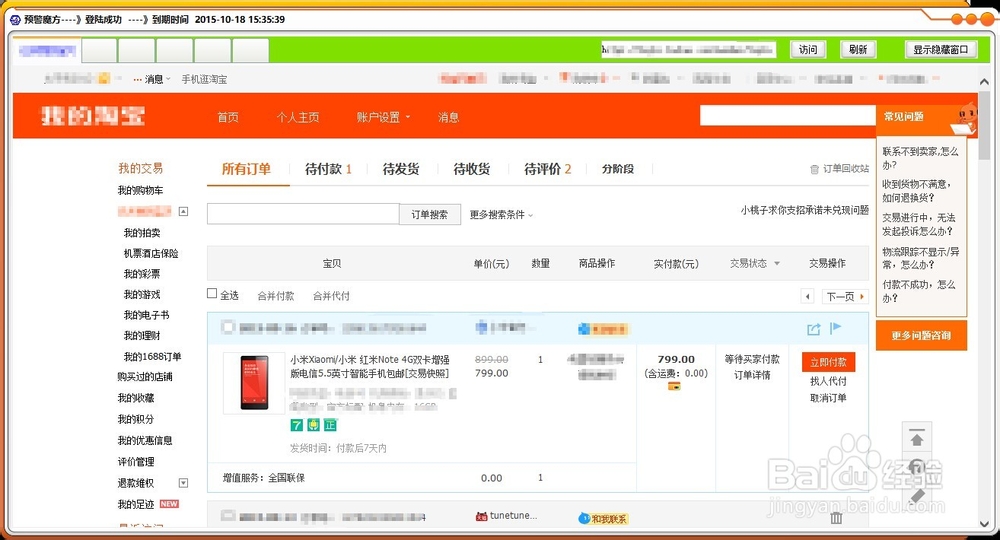1000x540 pixels.
Task: Click the 更多问题咨询 button
Action: tap(921, 335)
